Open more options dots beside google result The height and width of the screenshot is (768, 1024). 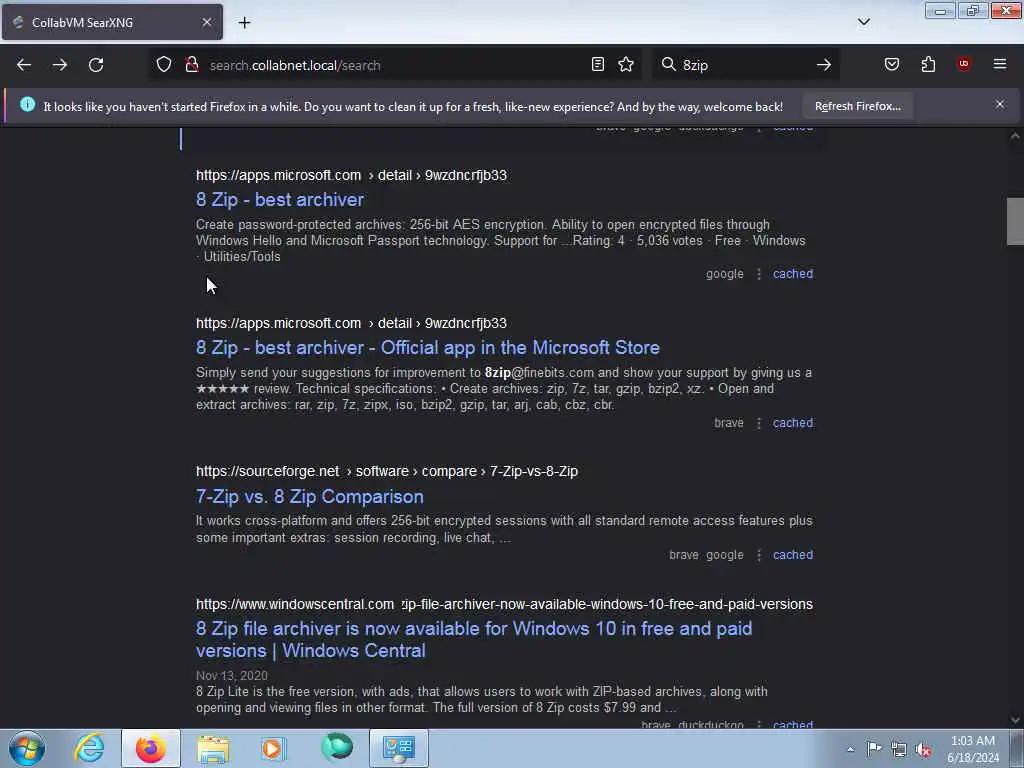pyautogui.click(x=758, y=274)
